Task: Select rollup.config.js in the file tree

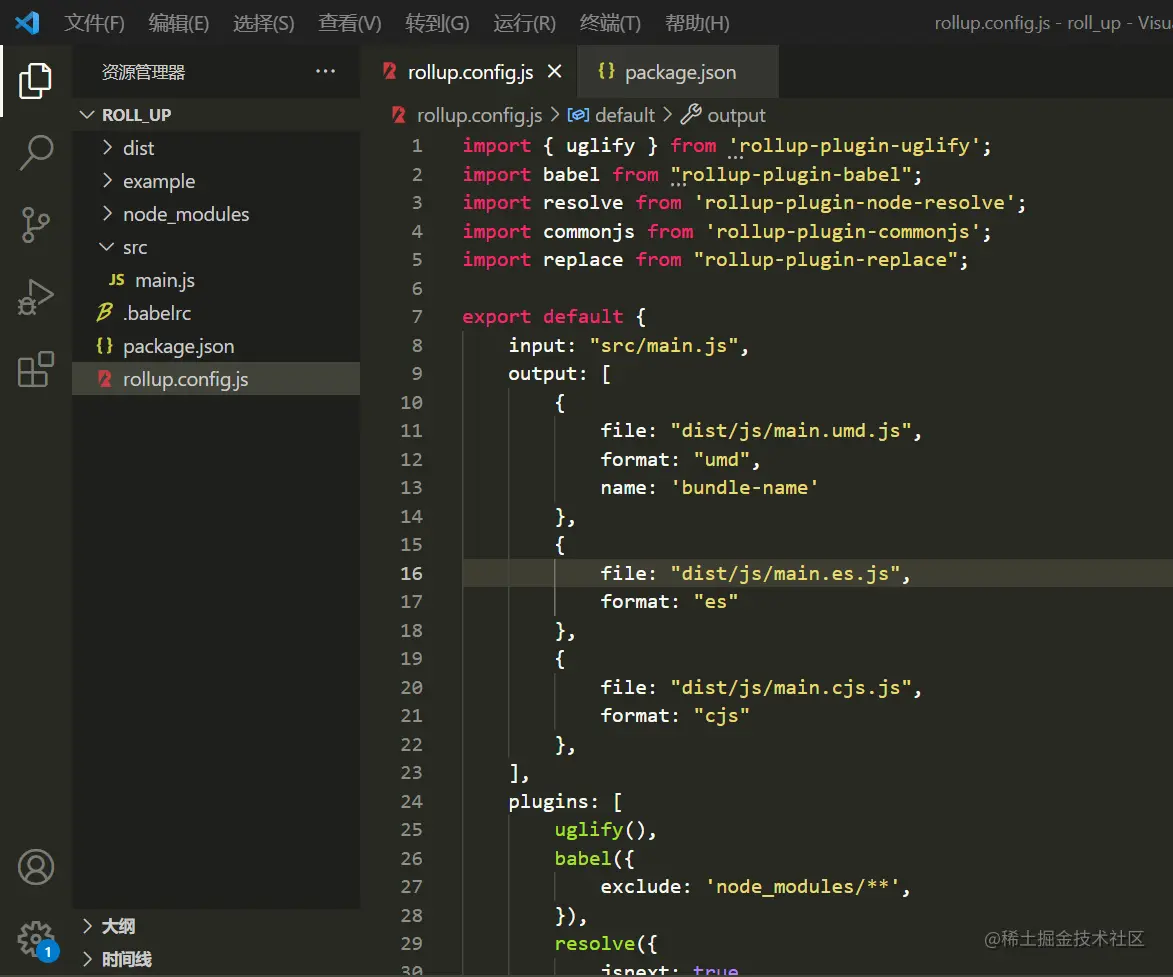Action: [x=215, y=379]
